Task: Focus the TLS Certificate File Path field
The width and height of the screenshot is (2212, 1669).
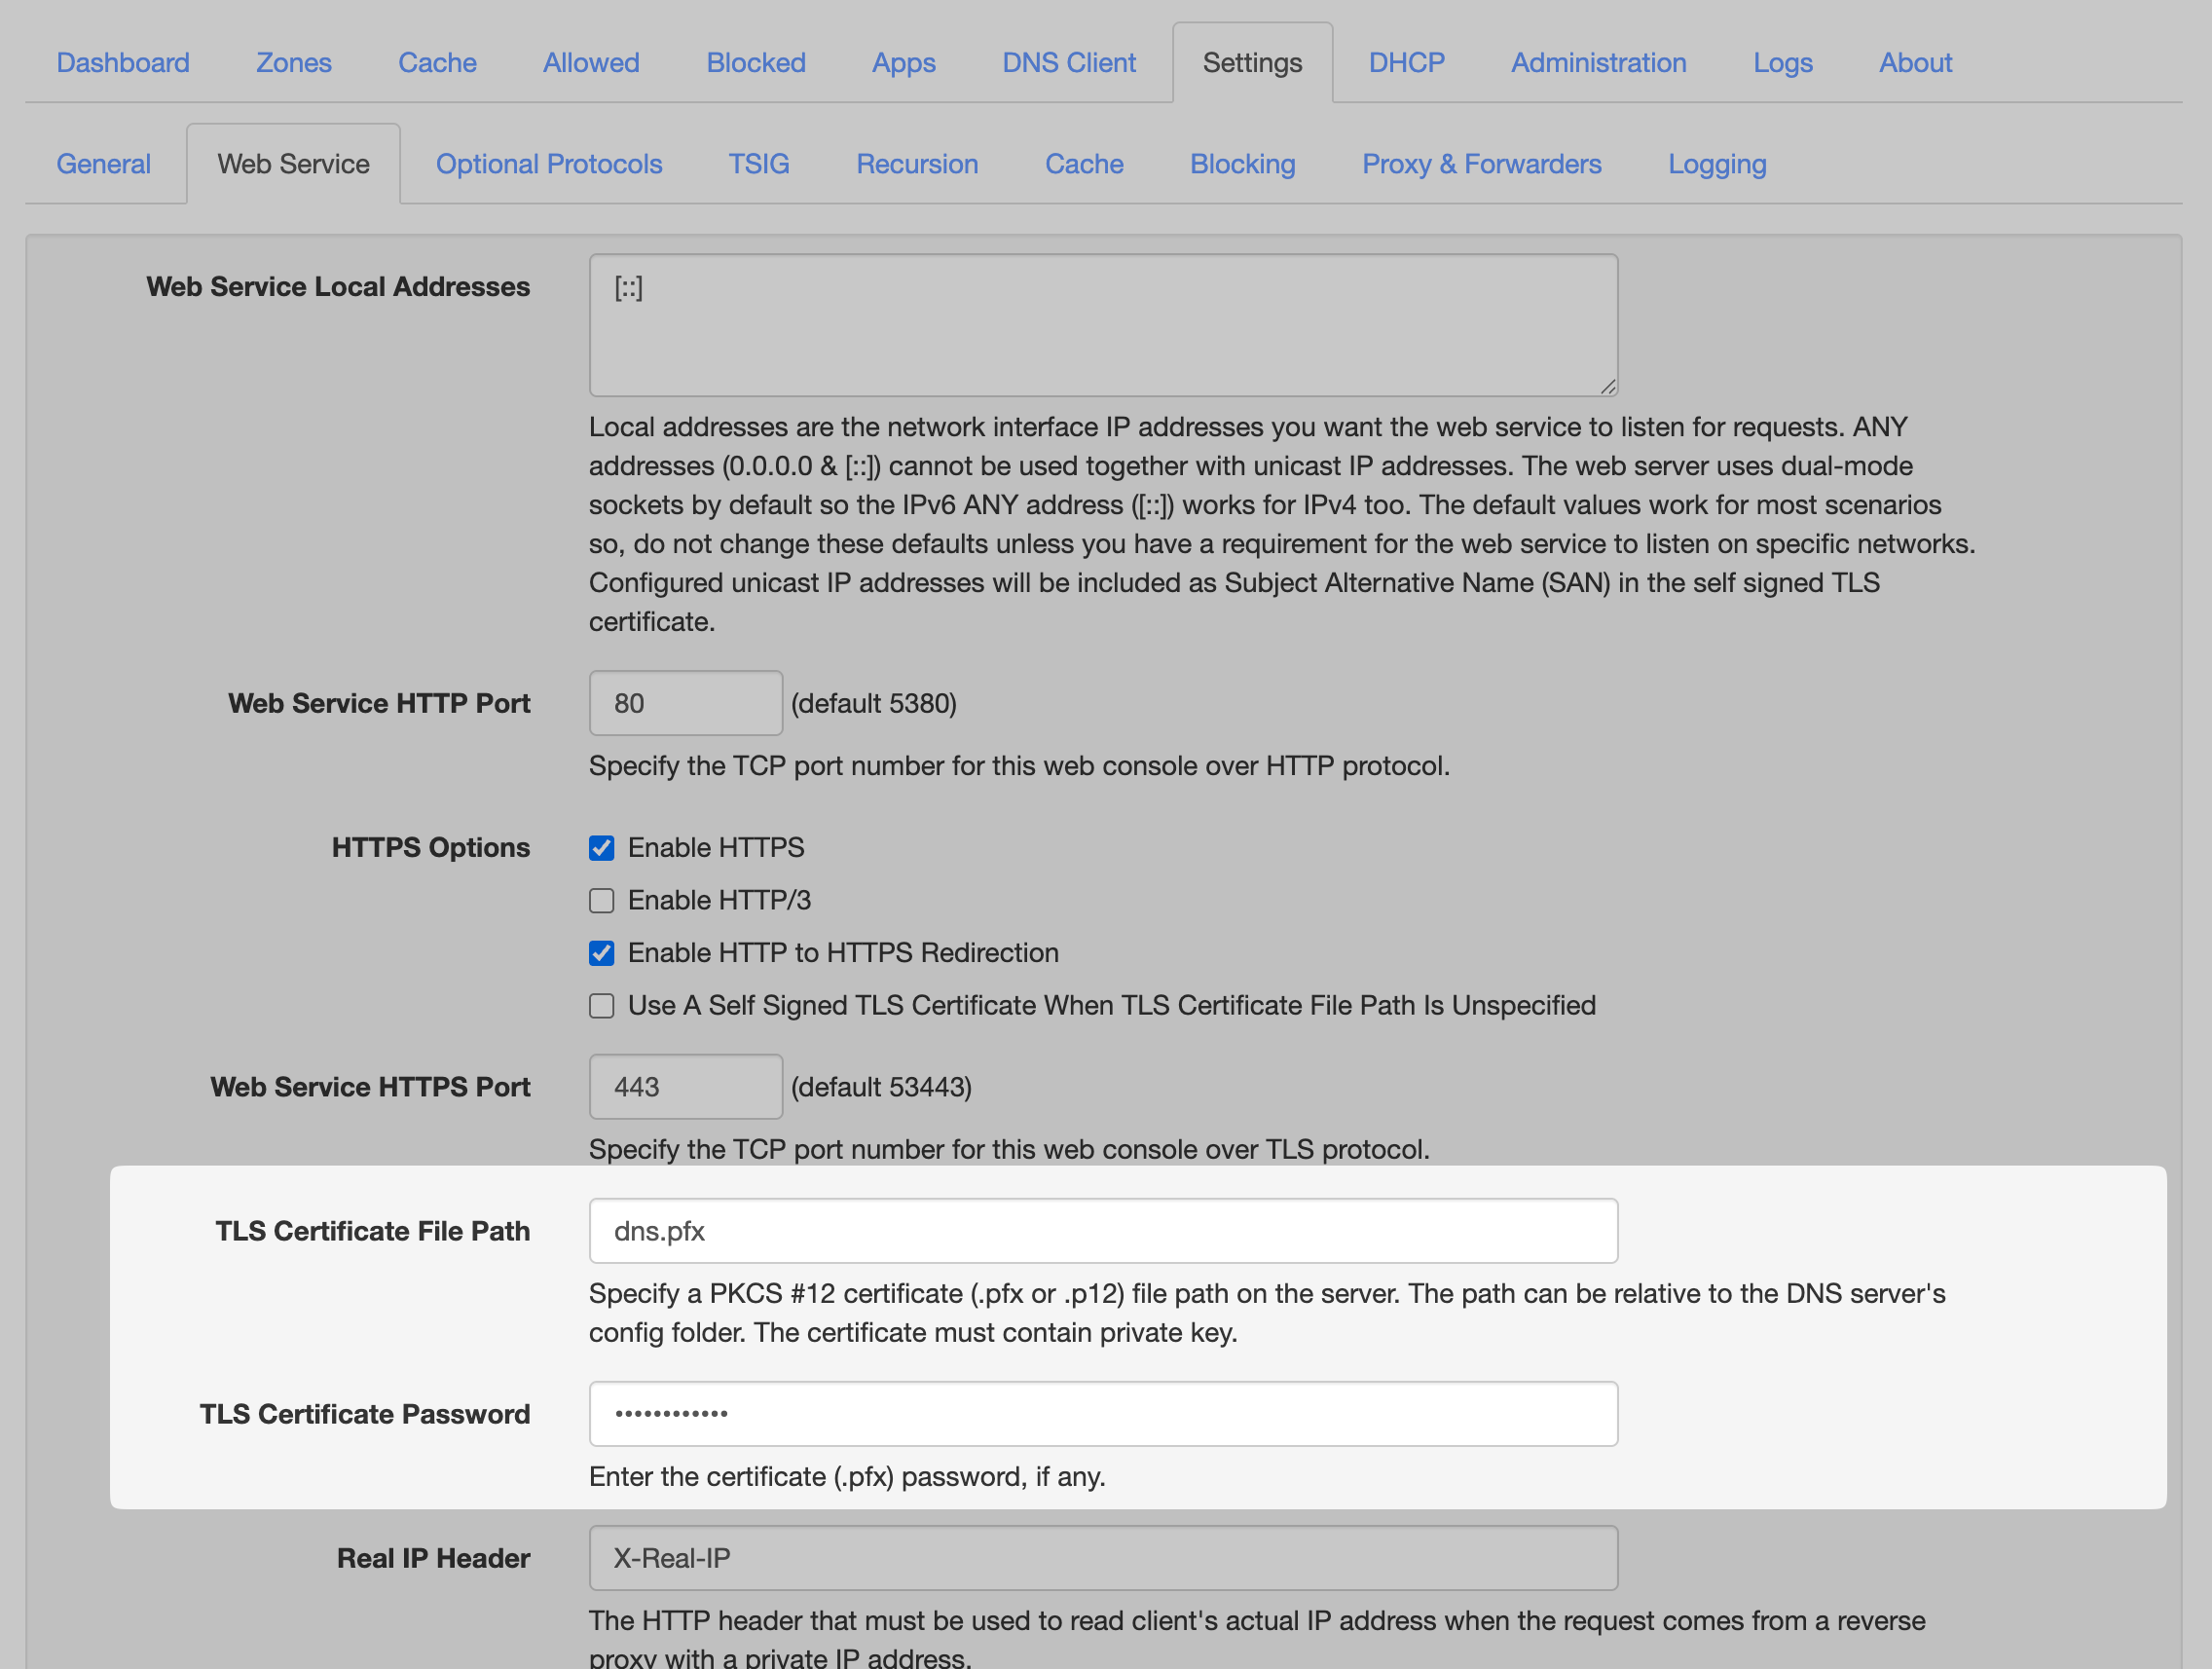Action: (x=1102, y=1231)
